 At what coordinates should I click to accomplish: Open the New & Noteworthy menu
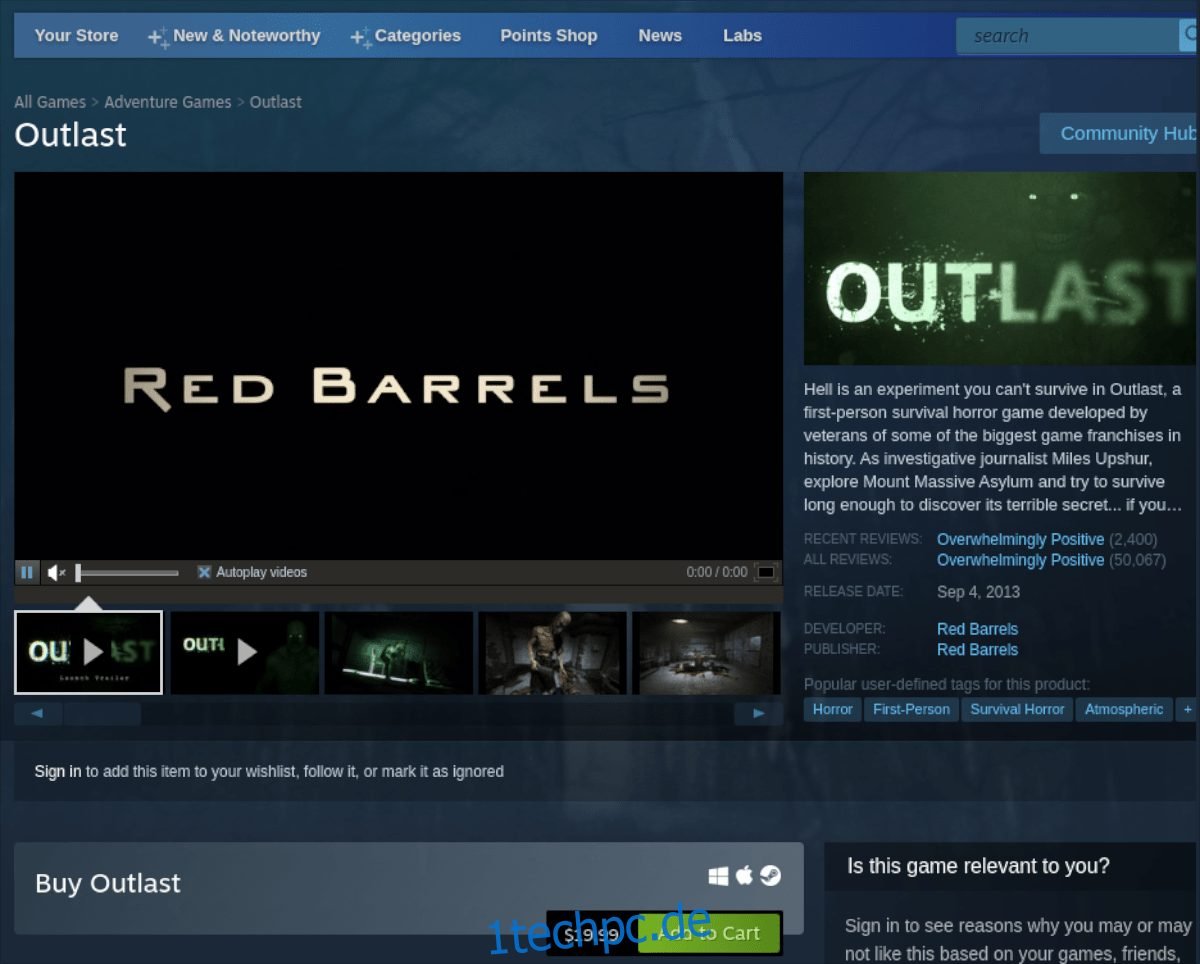tap(235, 35)
